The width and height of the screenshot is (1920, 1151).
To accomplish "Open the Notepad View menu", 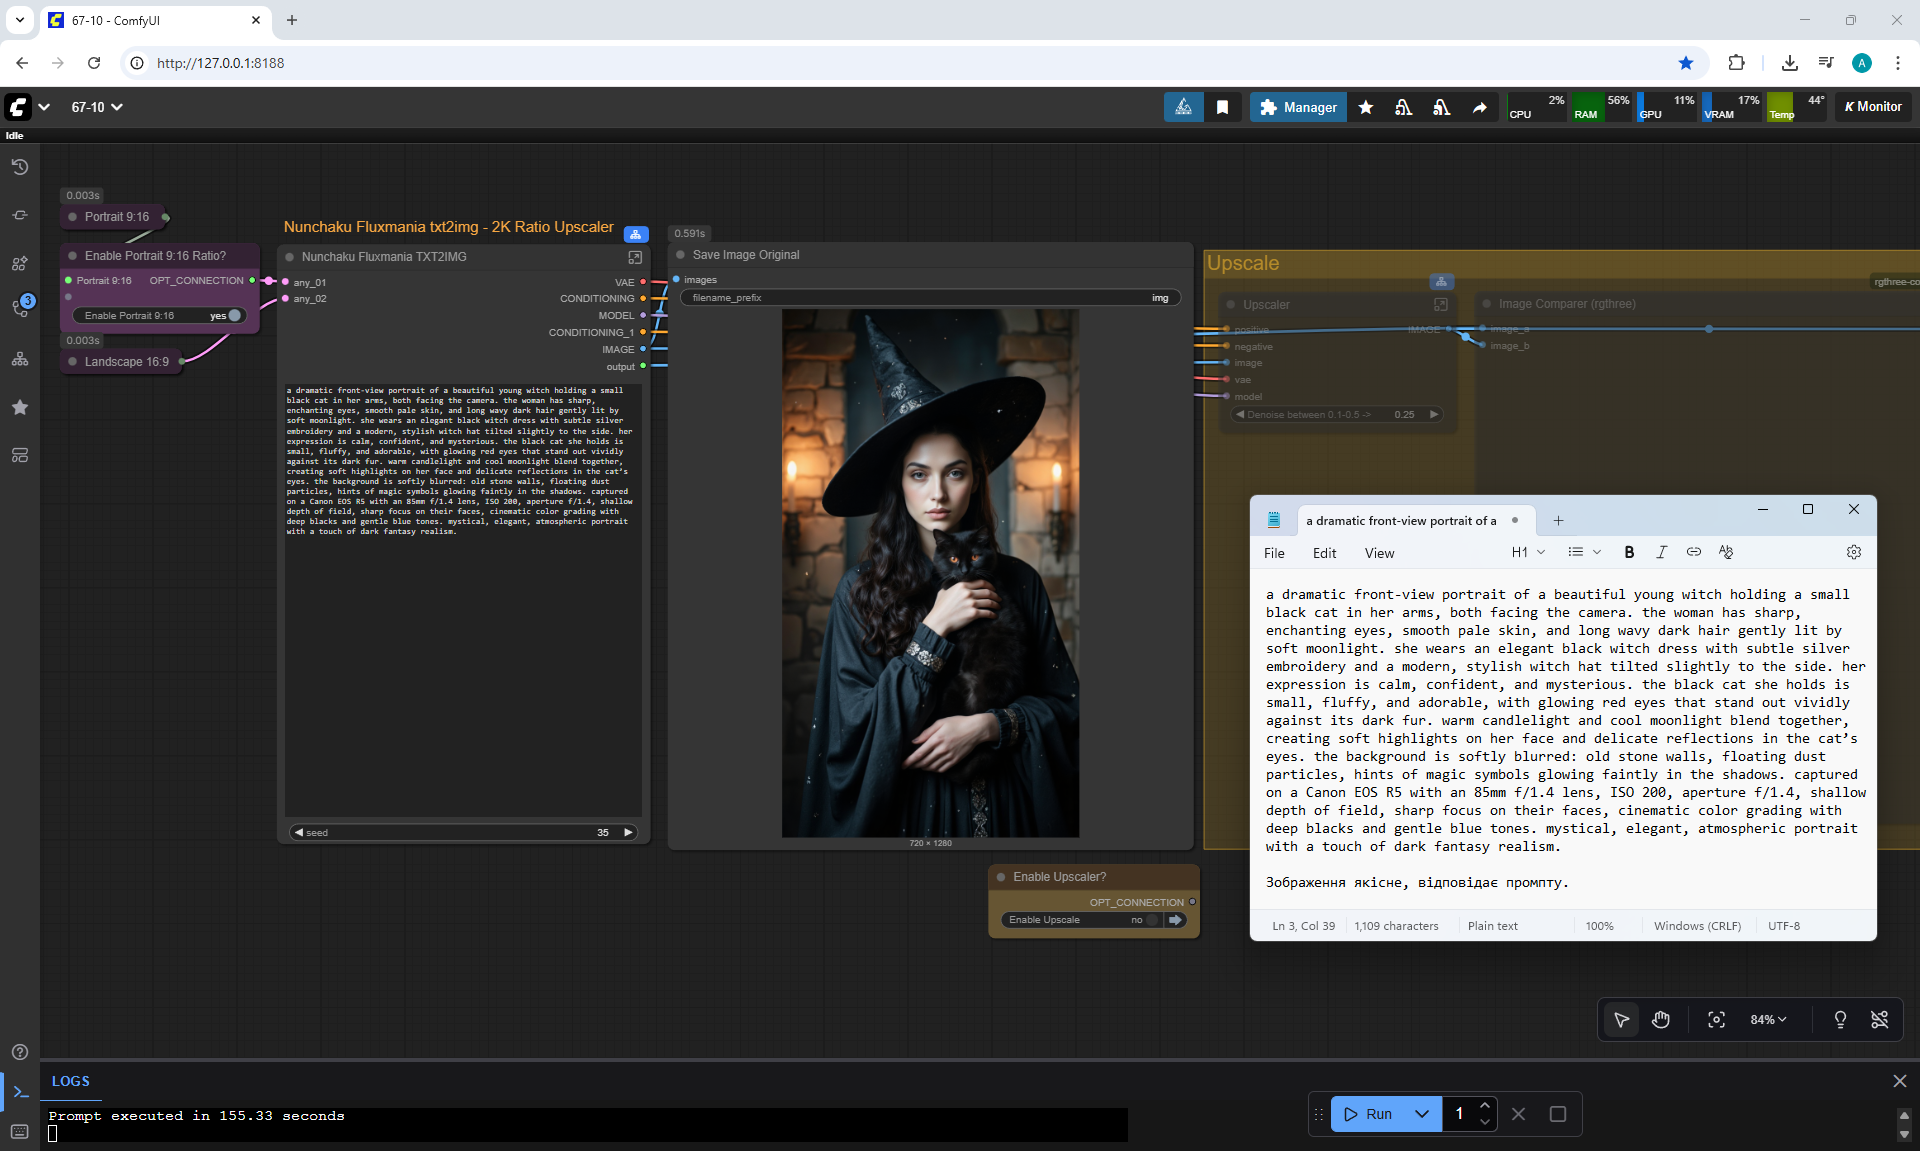I will (x=1379, y=553).
